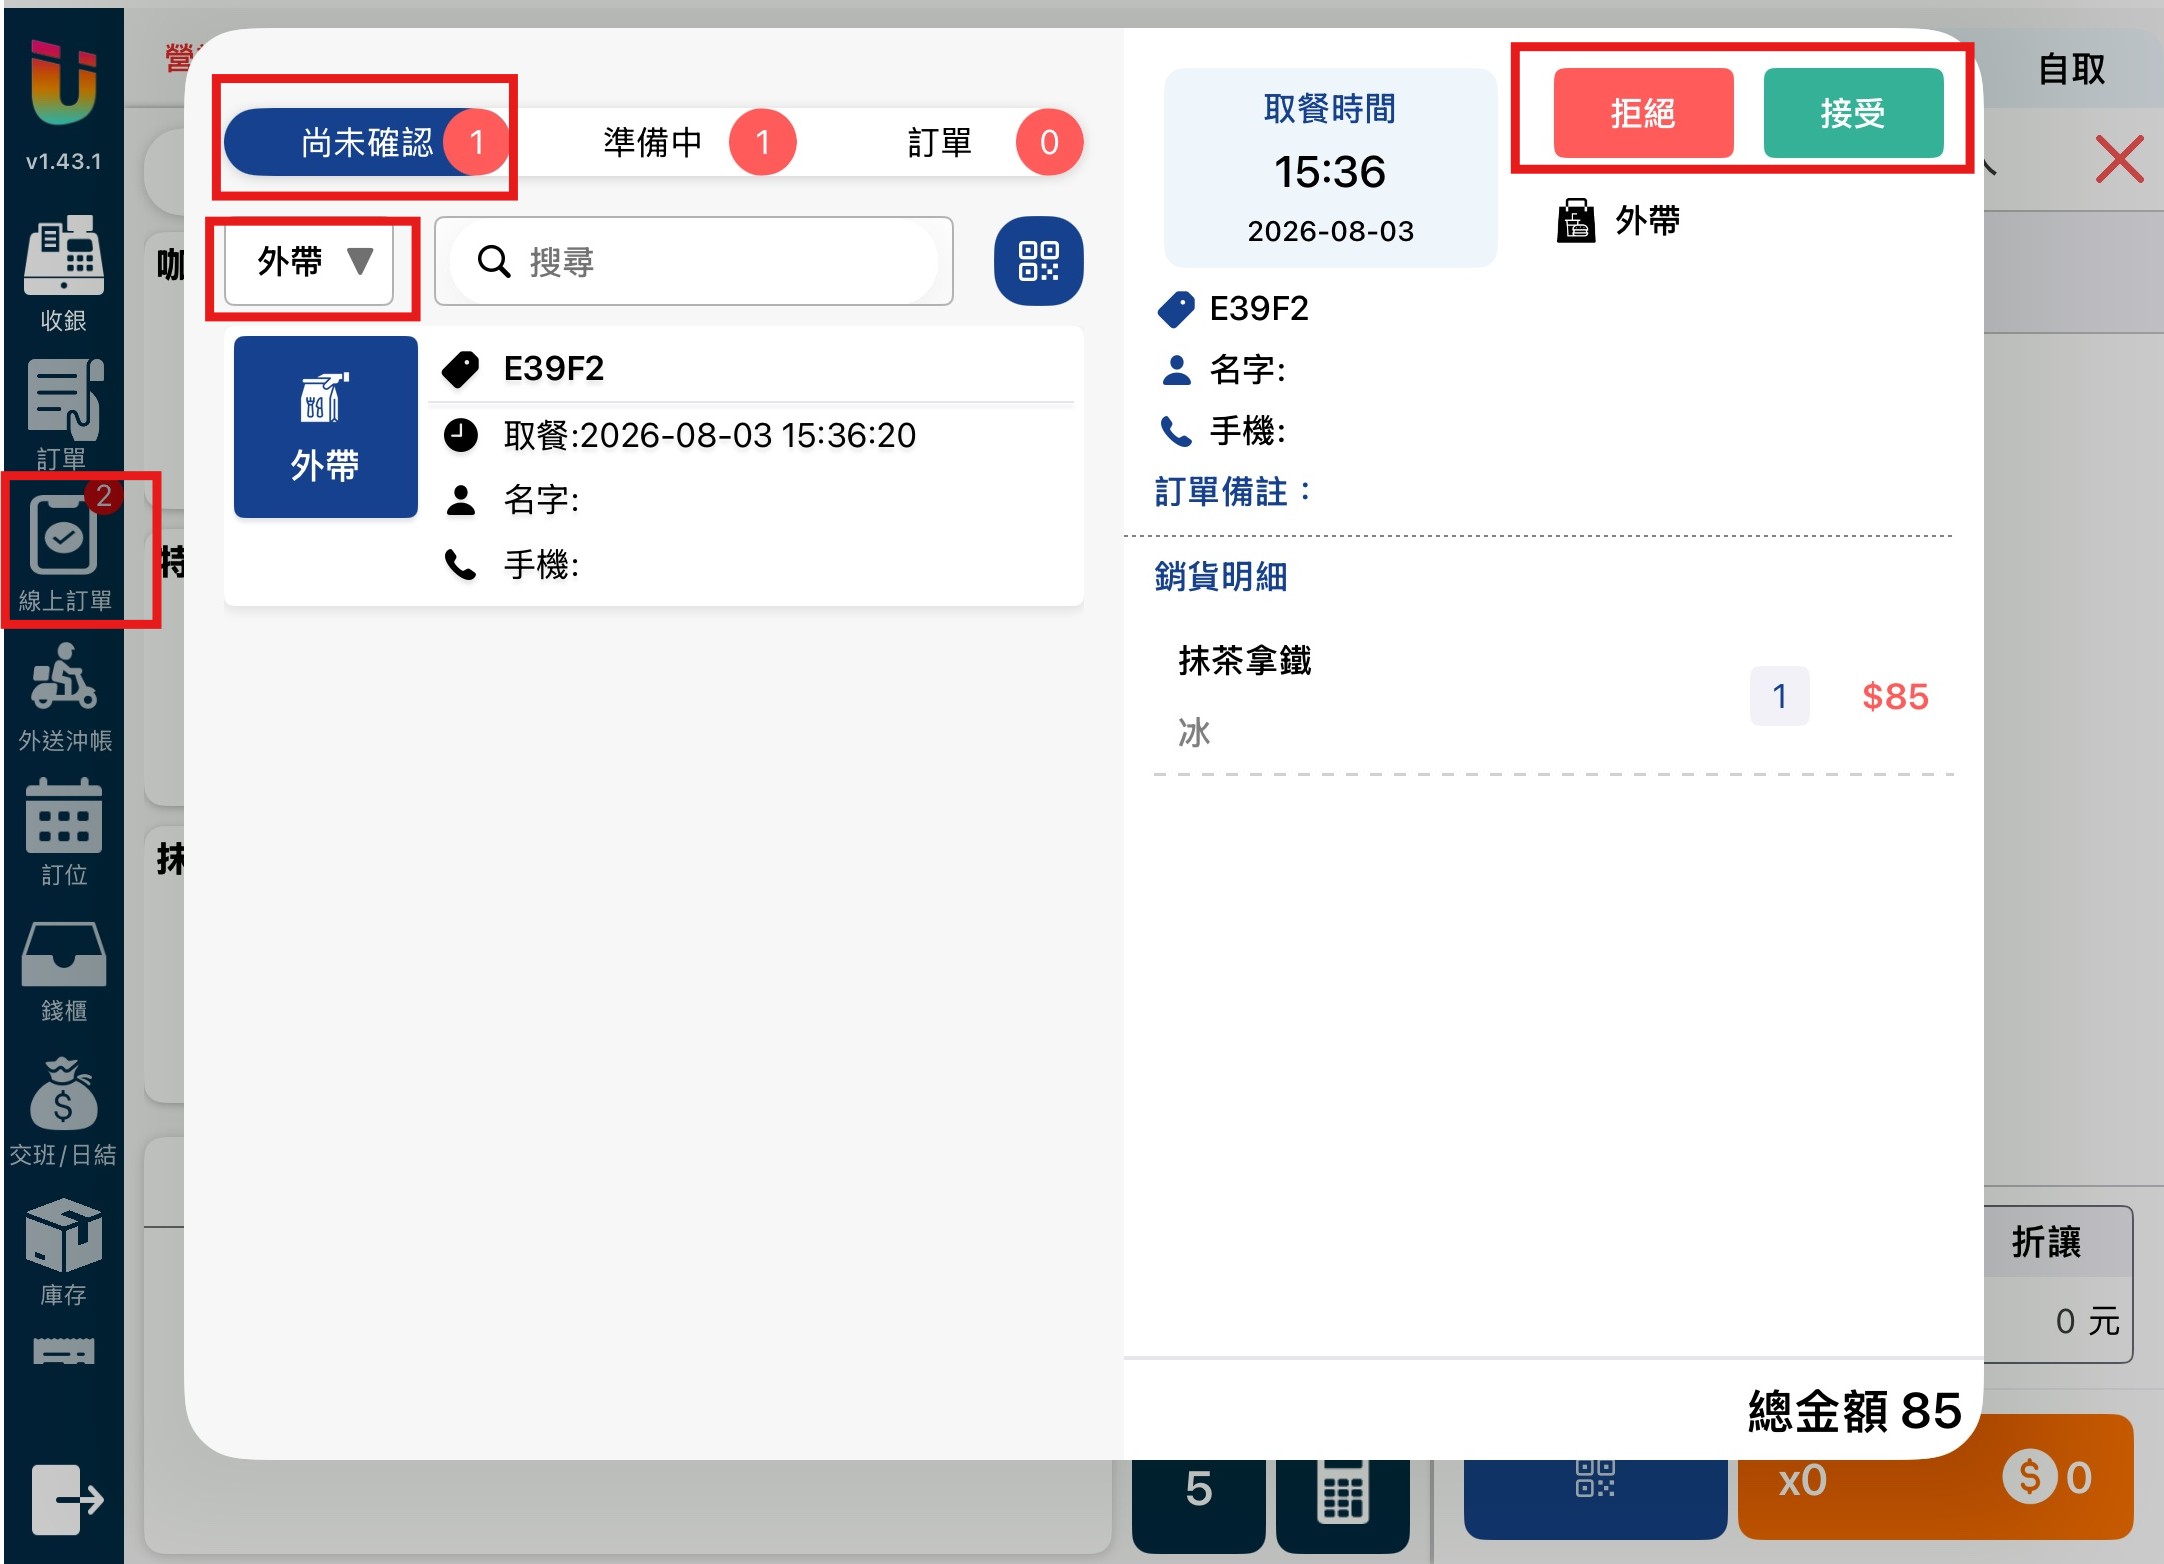Click the 外帶 takeout bag label in details
The width and height of the screenshot is (2164, 1564).
(1618, 220)
